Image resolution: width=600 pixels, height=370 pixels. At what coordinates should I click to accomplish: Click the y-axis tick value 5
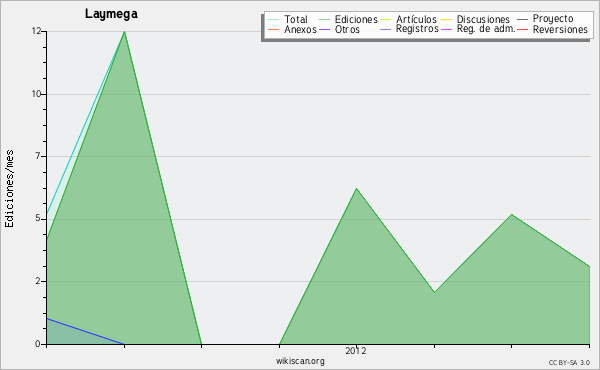coord(38,219)
